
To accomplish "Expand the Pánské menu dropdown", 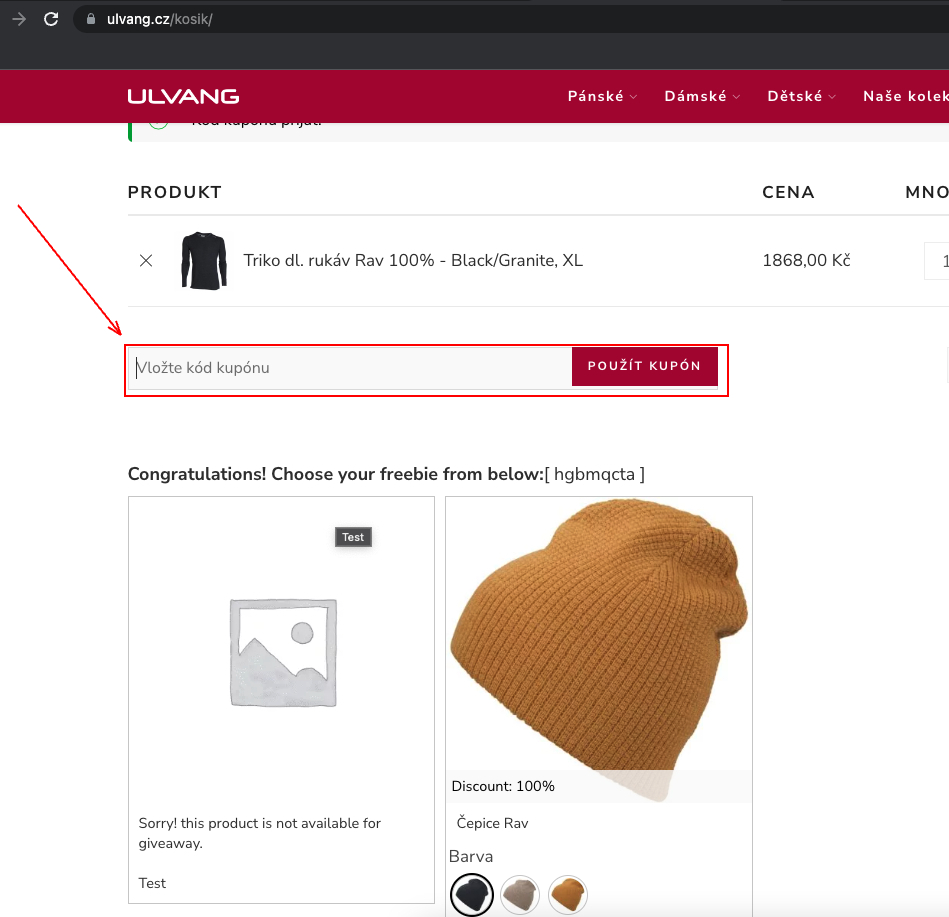I will click(x=602, y=96).
